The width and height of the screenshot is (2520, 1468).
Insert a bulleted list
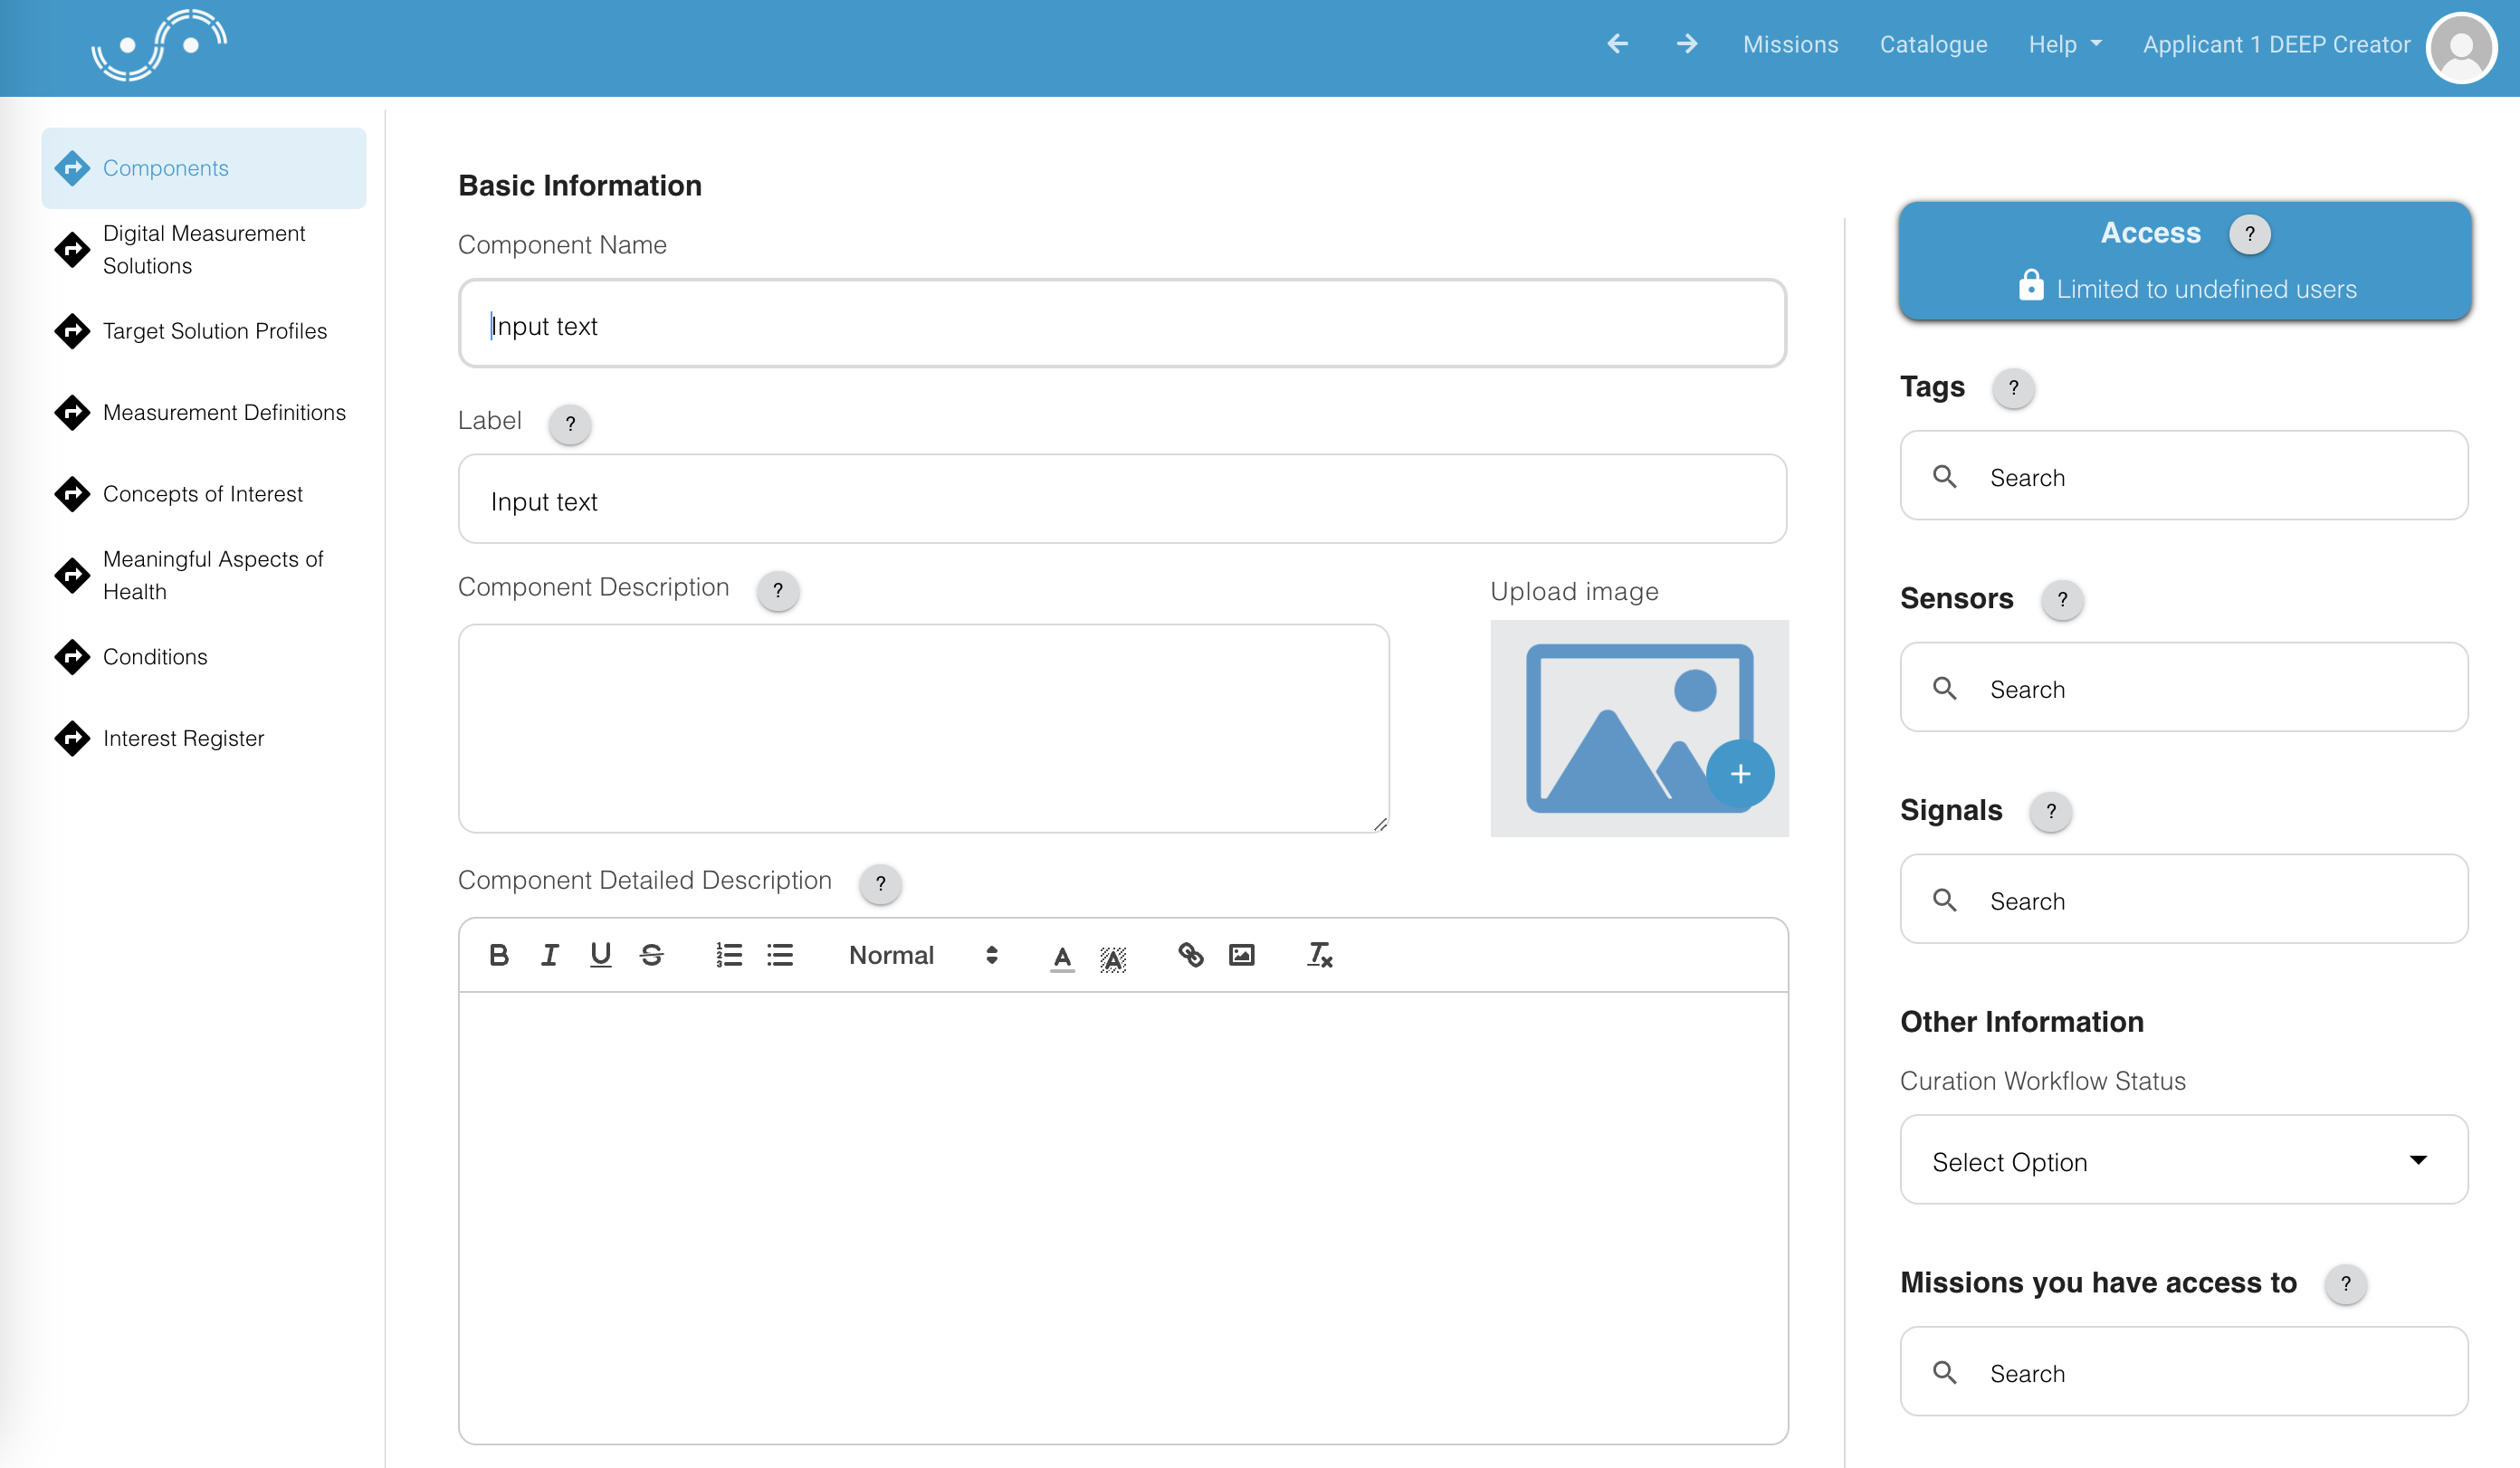click(780, 955)
